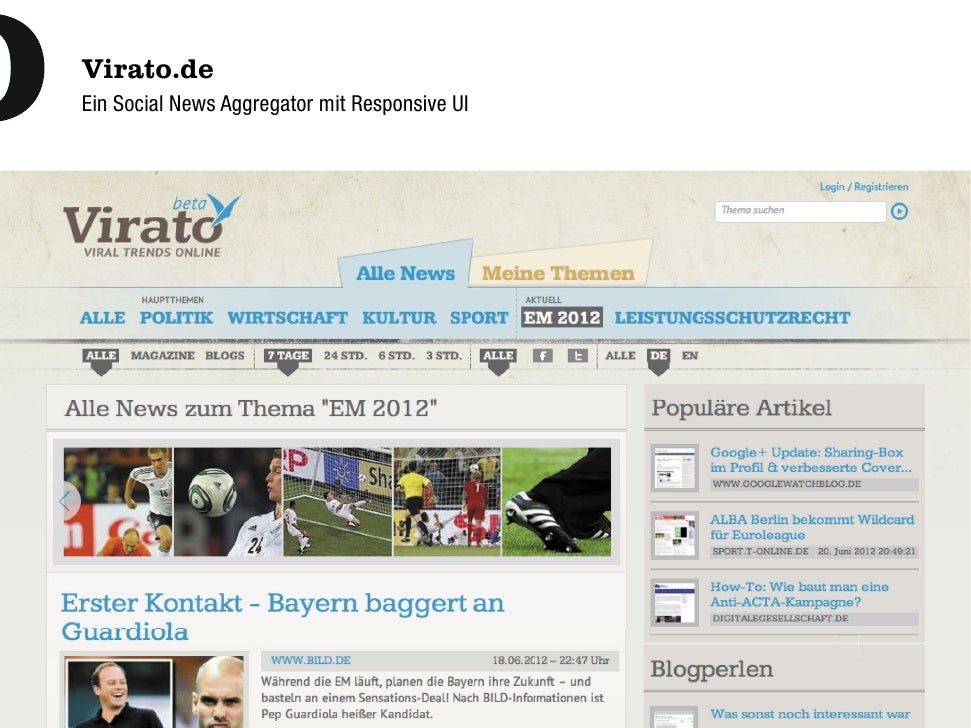Open SPORT.T-ONLINE.DE source label
The height and width of the screenshot is (728, 971).
click(760, 551)
